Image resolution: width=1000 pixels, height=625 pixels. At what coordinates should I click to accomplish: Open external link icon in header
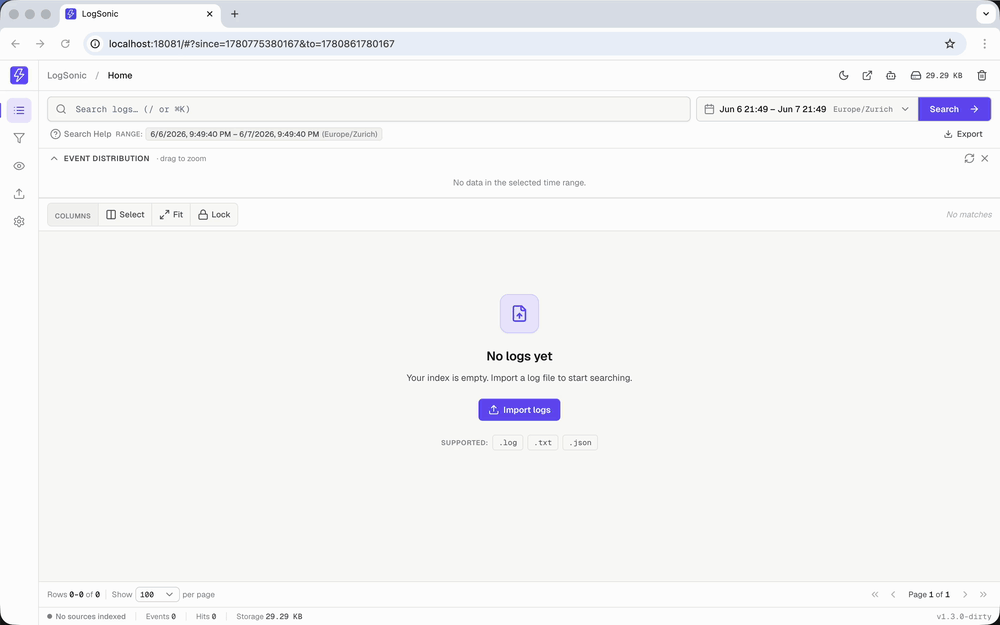[x=867, y=75]
